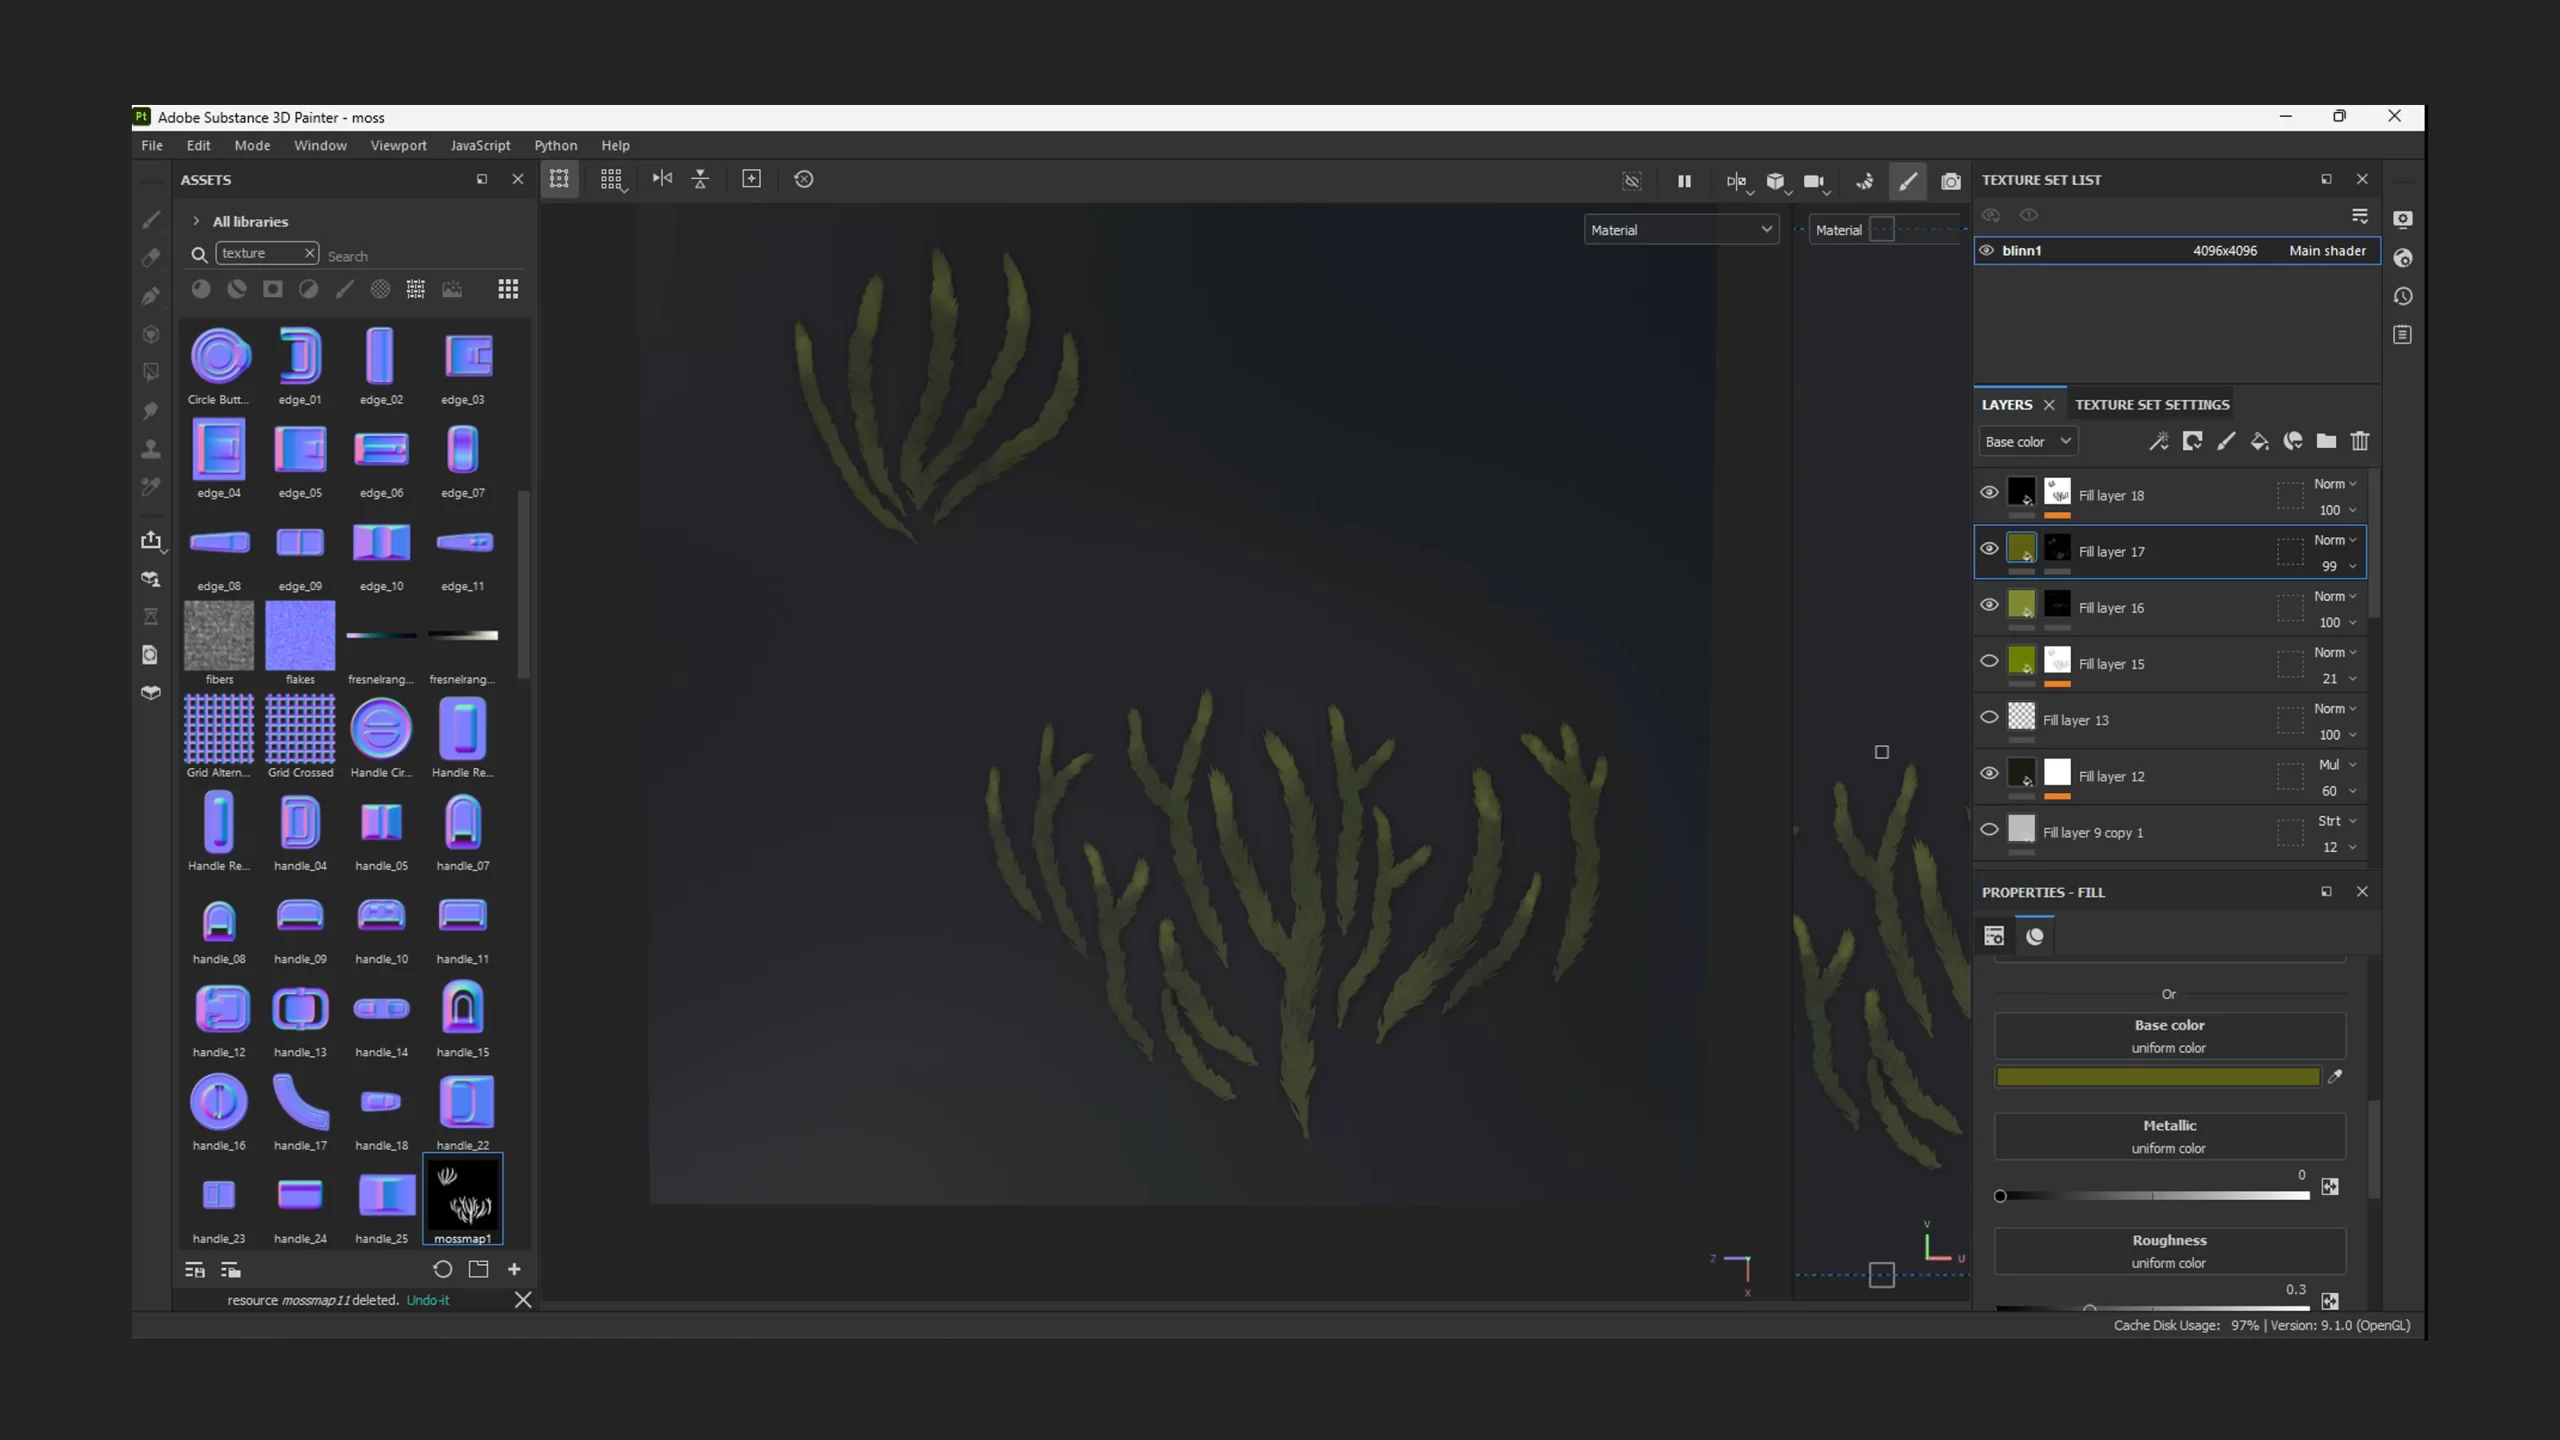Open the grid view icon in Assets filters
This screenshot has height=1440, width=2560.
[508, 289]
